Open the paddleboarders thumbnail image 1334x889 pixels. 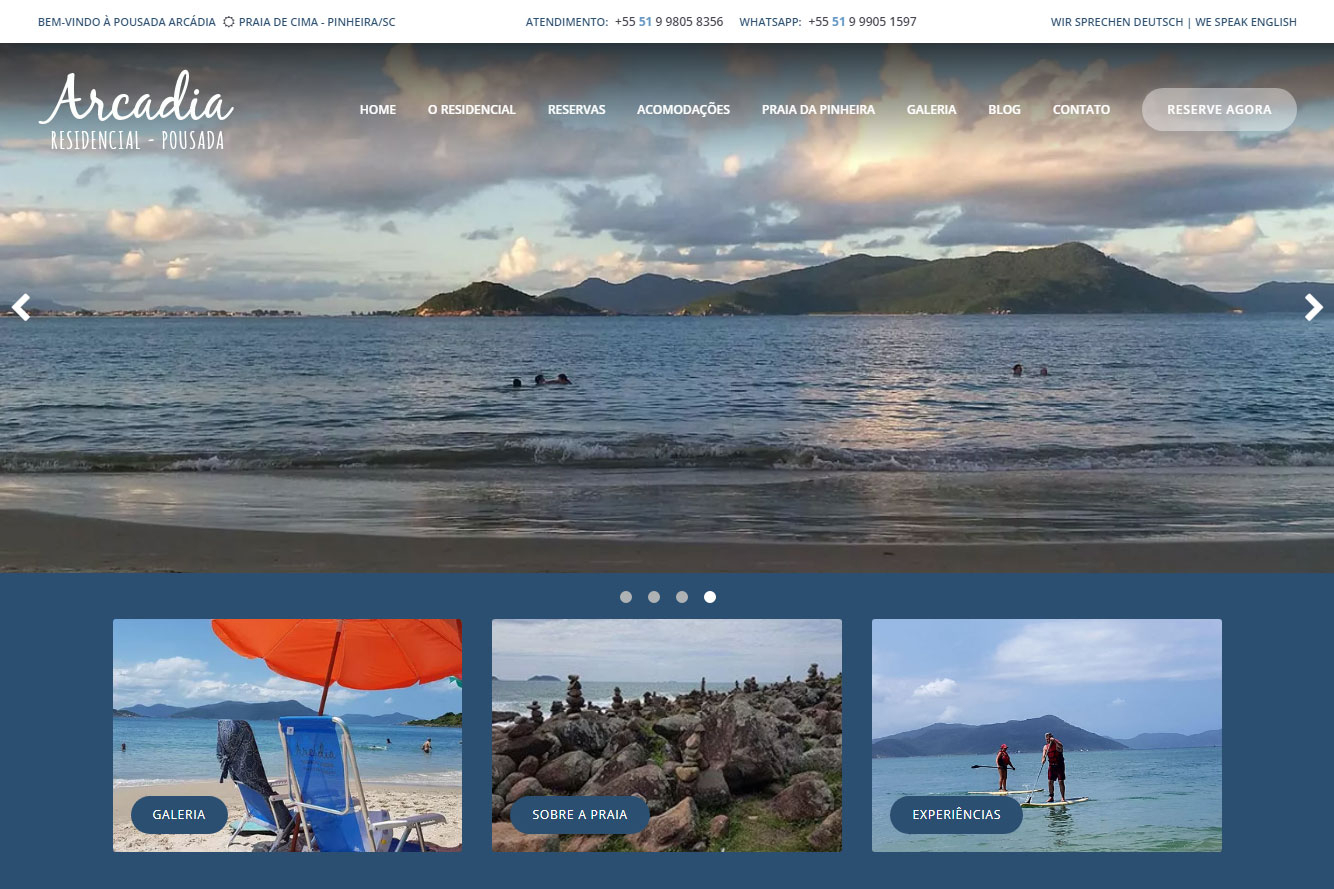pos(1047,735)
